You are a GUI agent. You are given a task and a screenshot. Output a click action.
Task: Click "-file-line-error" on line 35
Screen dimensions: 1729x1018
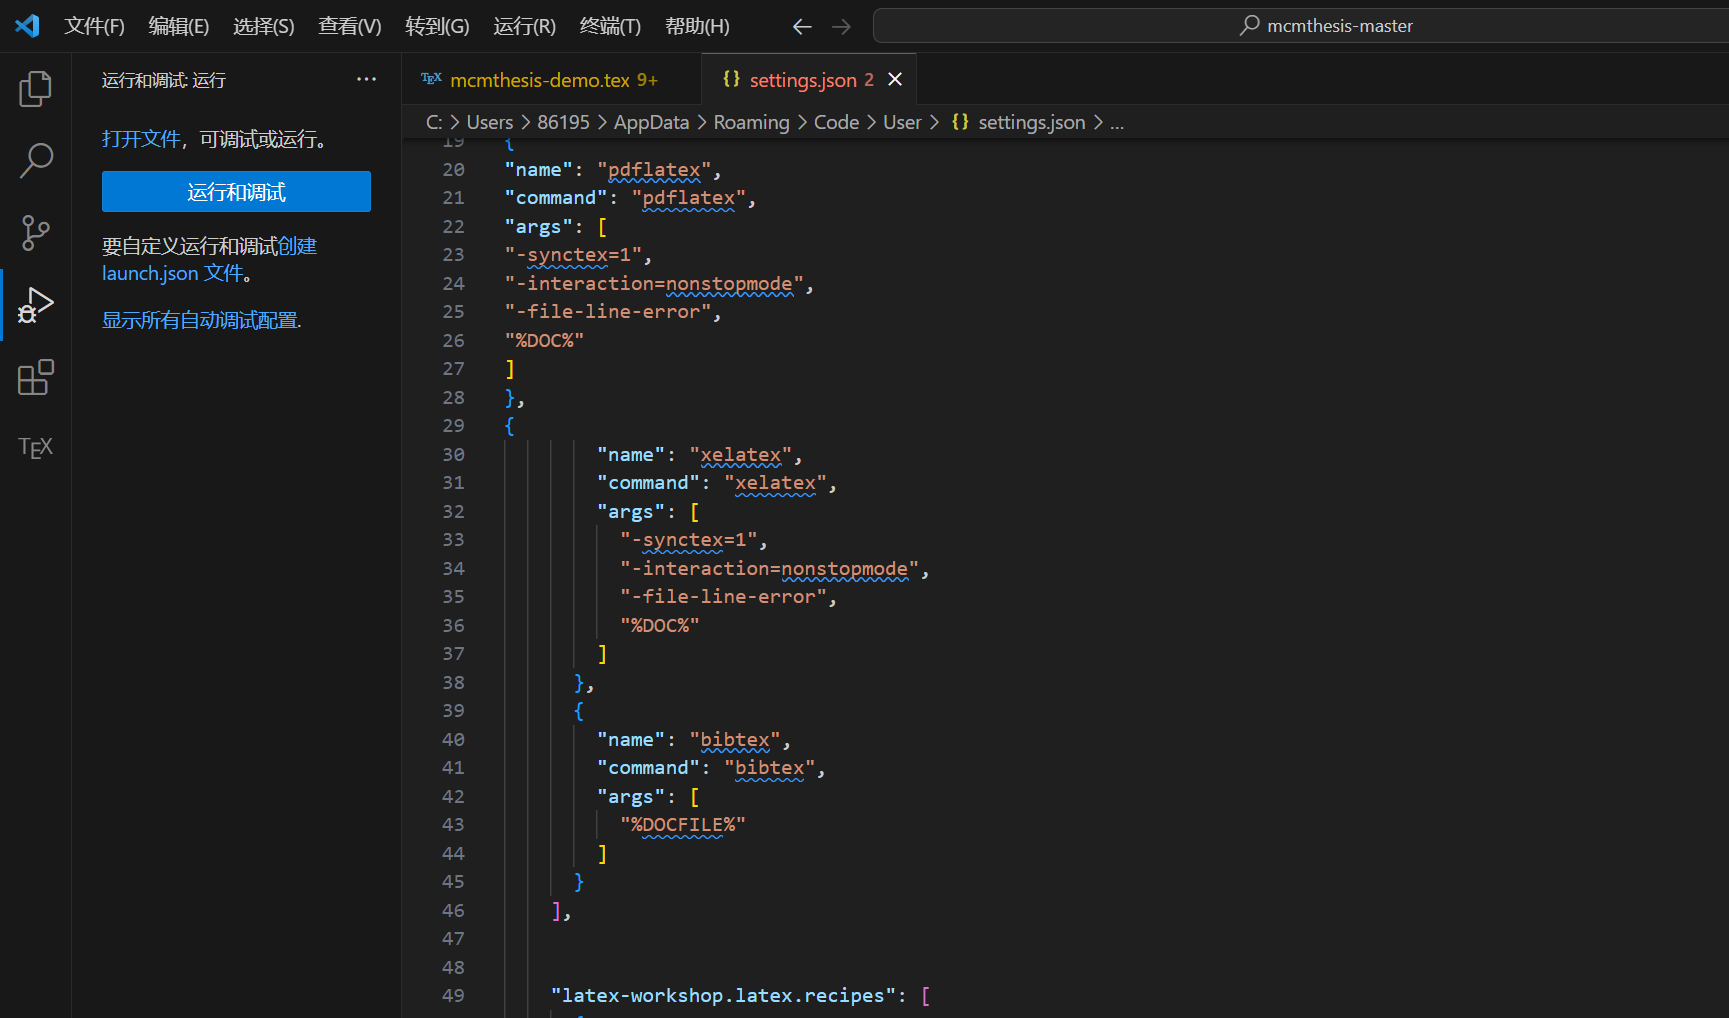(723, 597)
